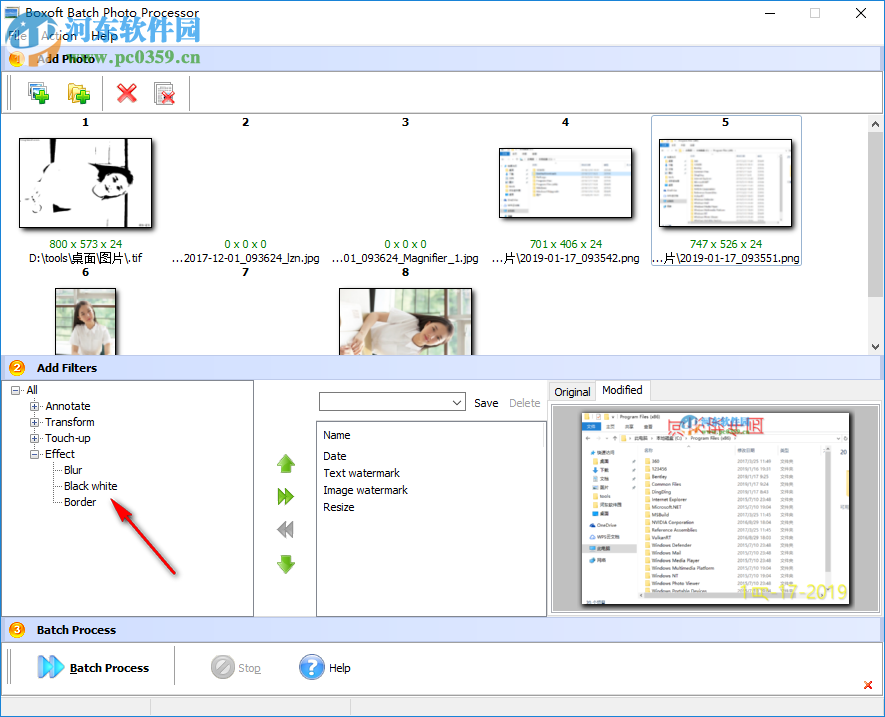Expand the Annotate tree node

35,406
